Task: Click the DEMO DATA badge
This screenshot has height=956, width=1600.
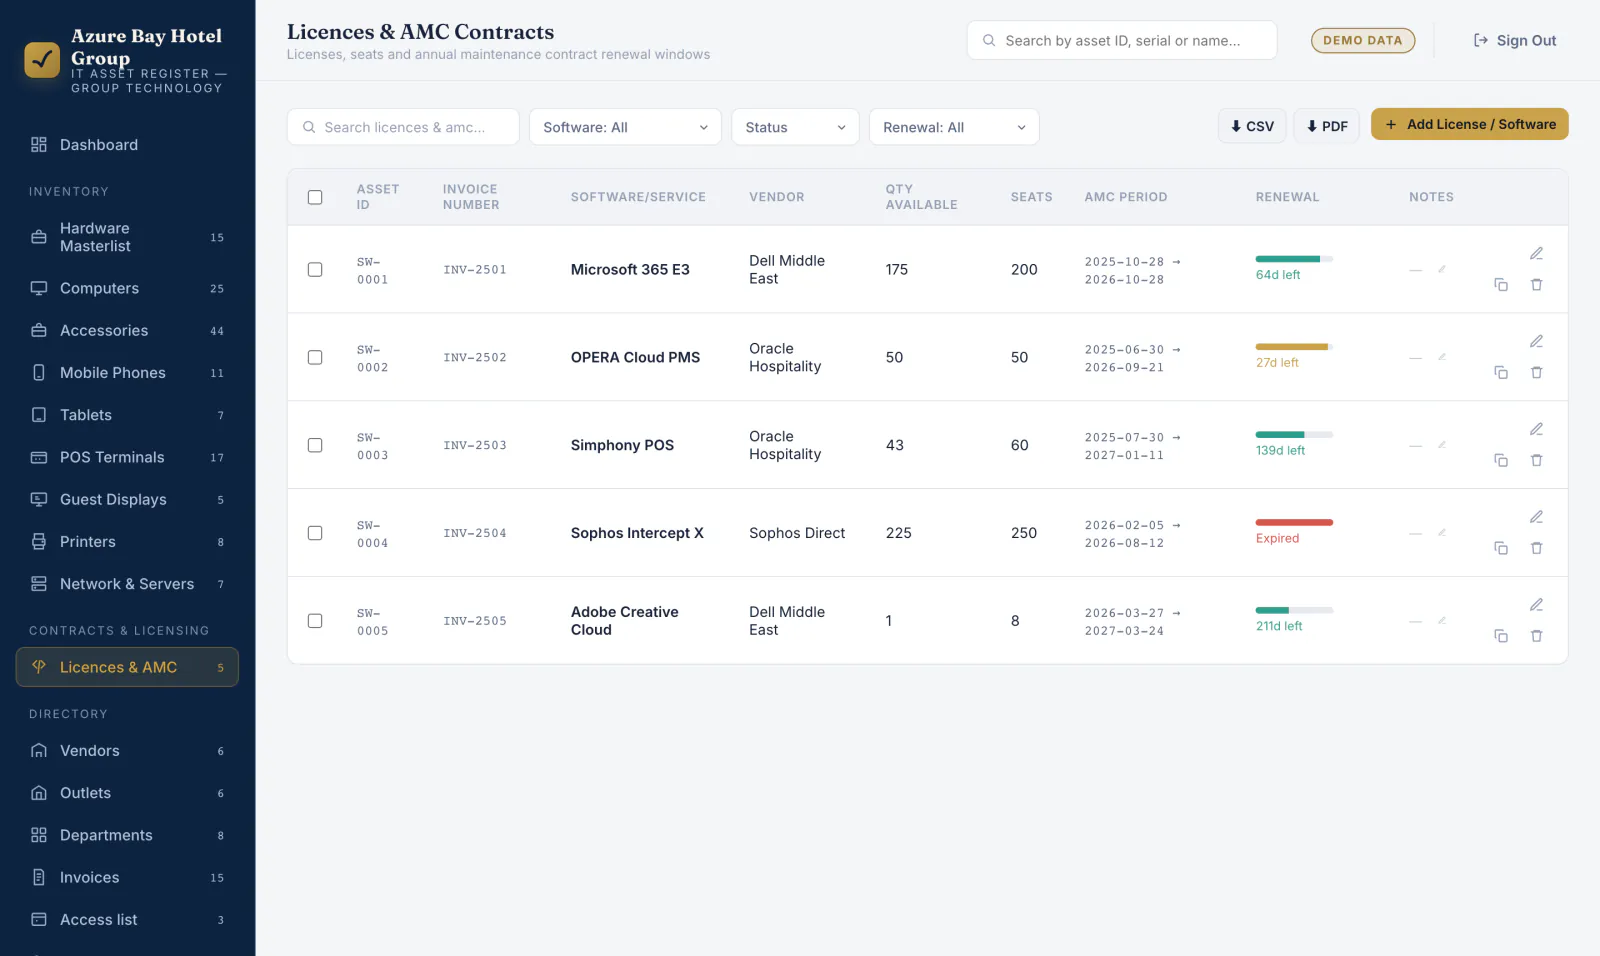Action: point(1363,40)
